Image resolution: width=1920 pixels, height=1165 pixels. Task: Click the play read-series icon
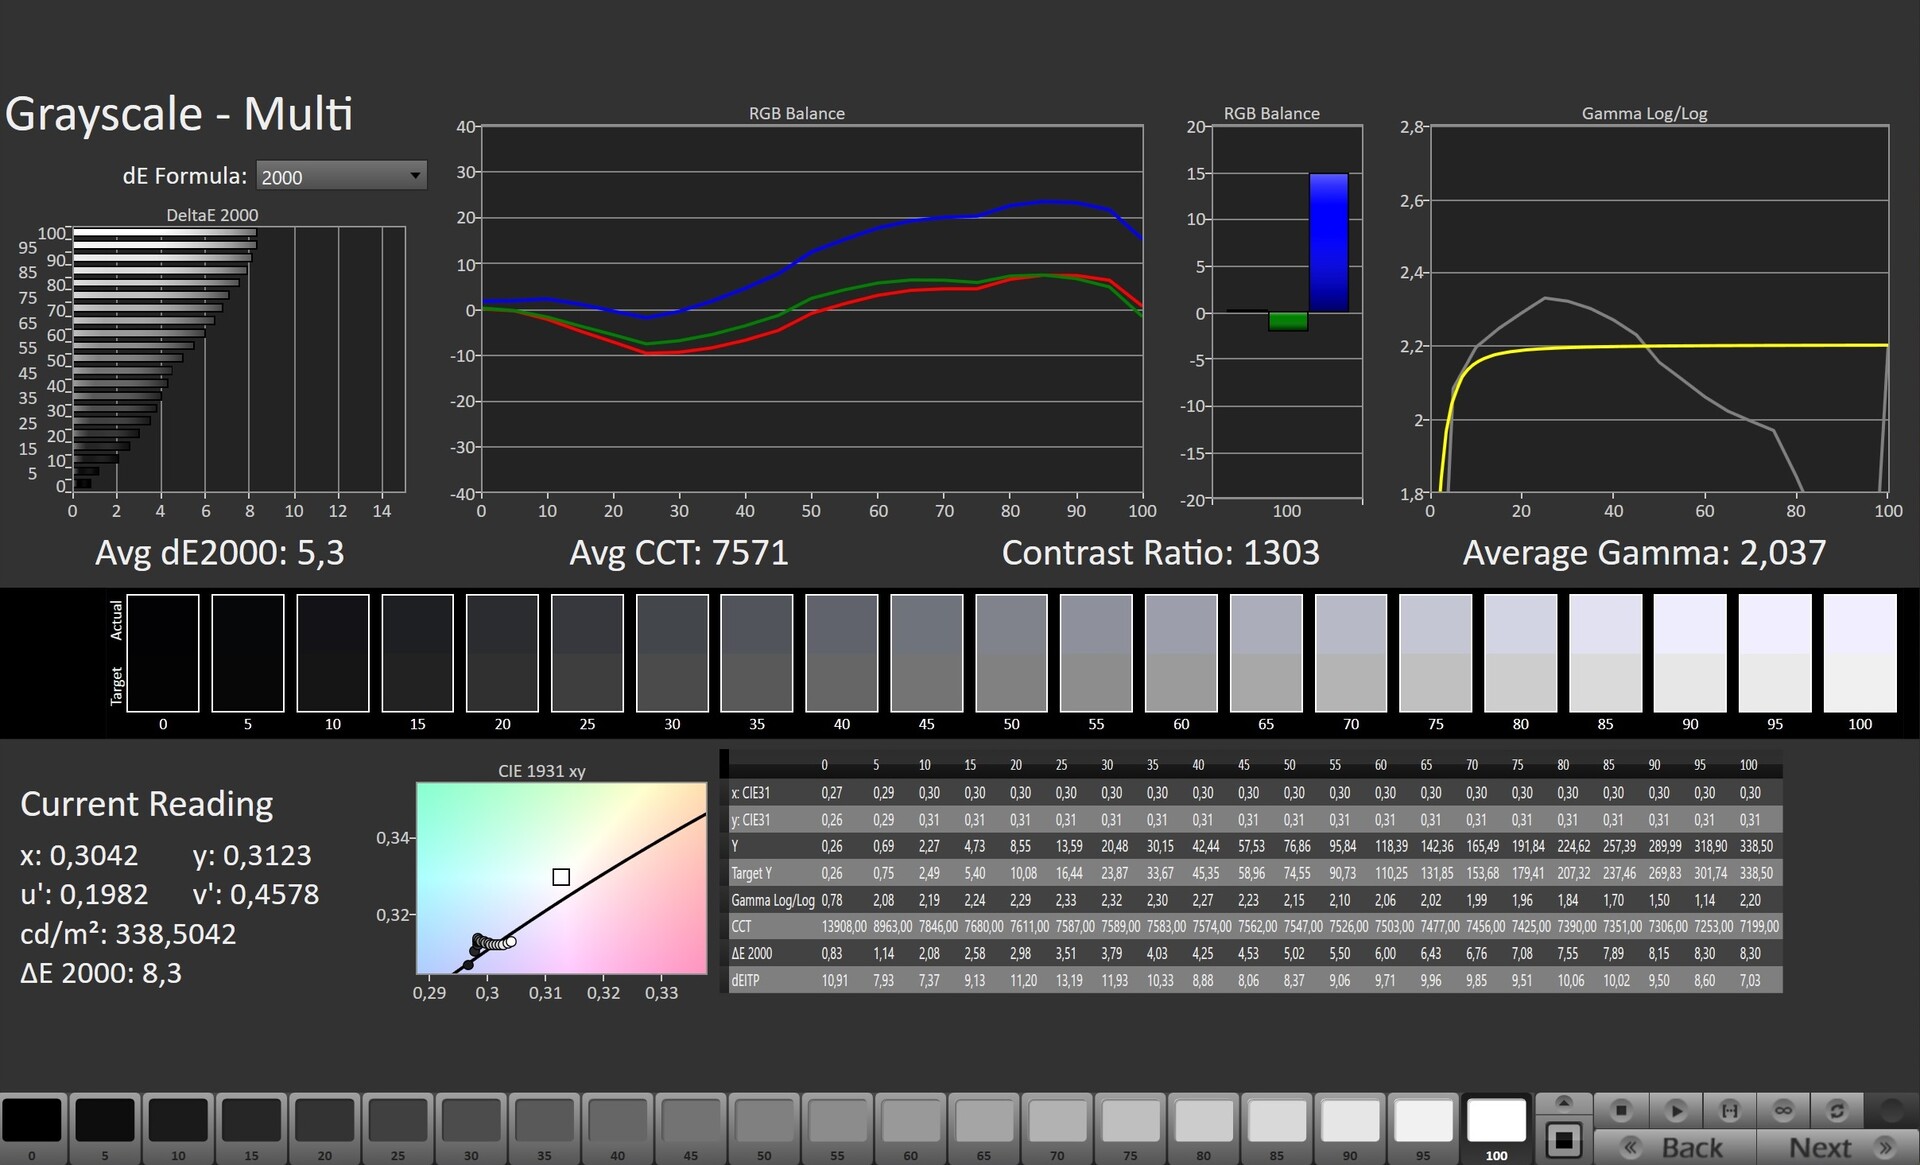tap(1676, 1110)
